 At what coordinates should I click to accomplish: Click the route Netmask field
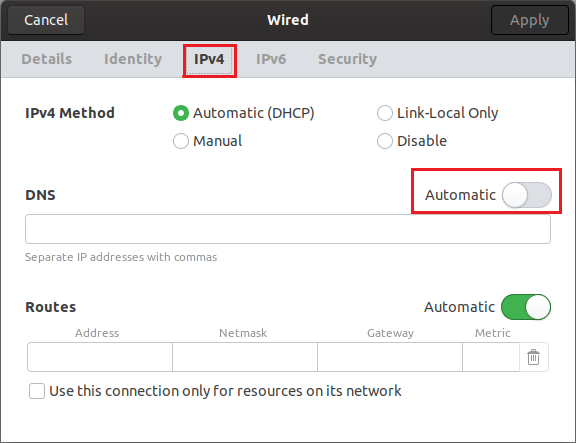[x=245, y=357]
